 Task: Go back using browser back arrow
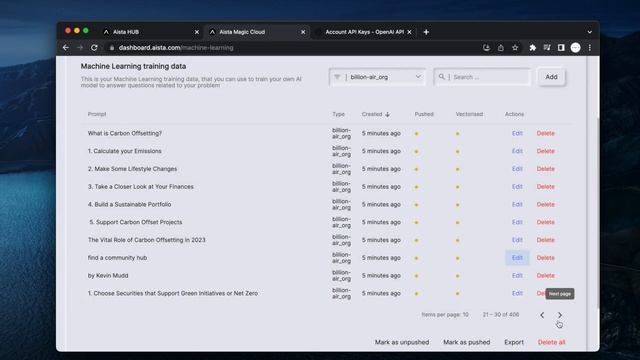click(x=66, y=48)
